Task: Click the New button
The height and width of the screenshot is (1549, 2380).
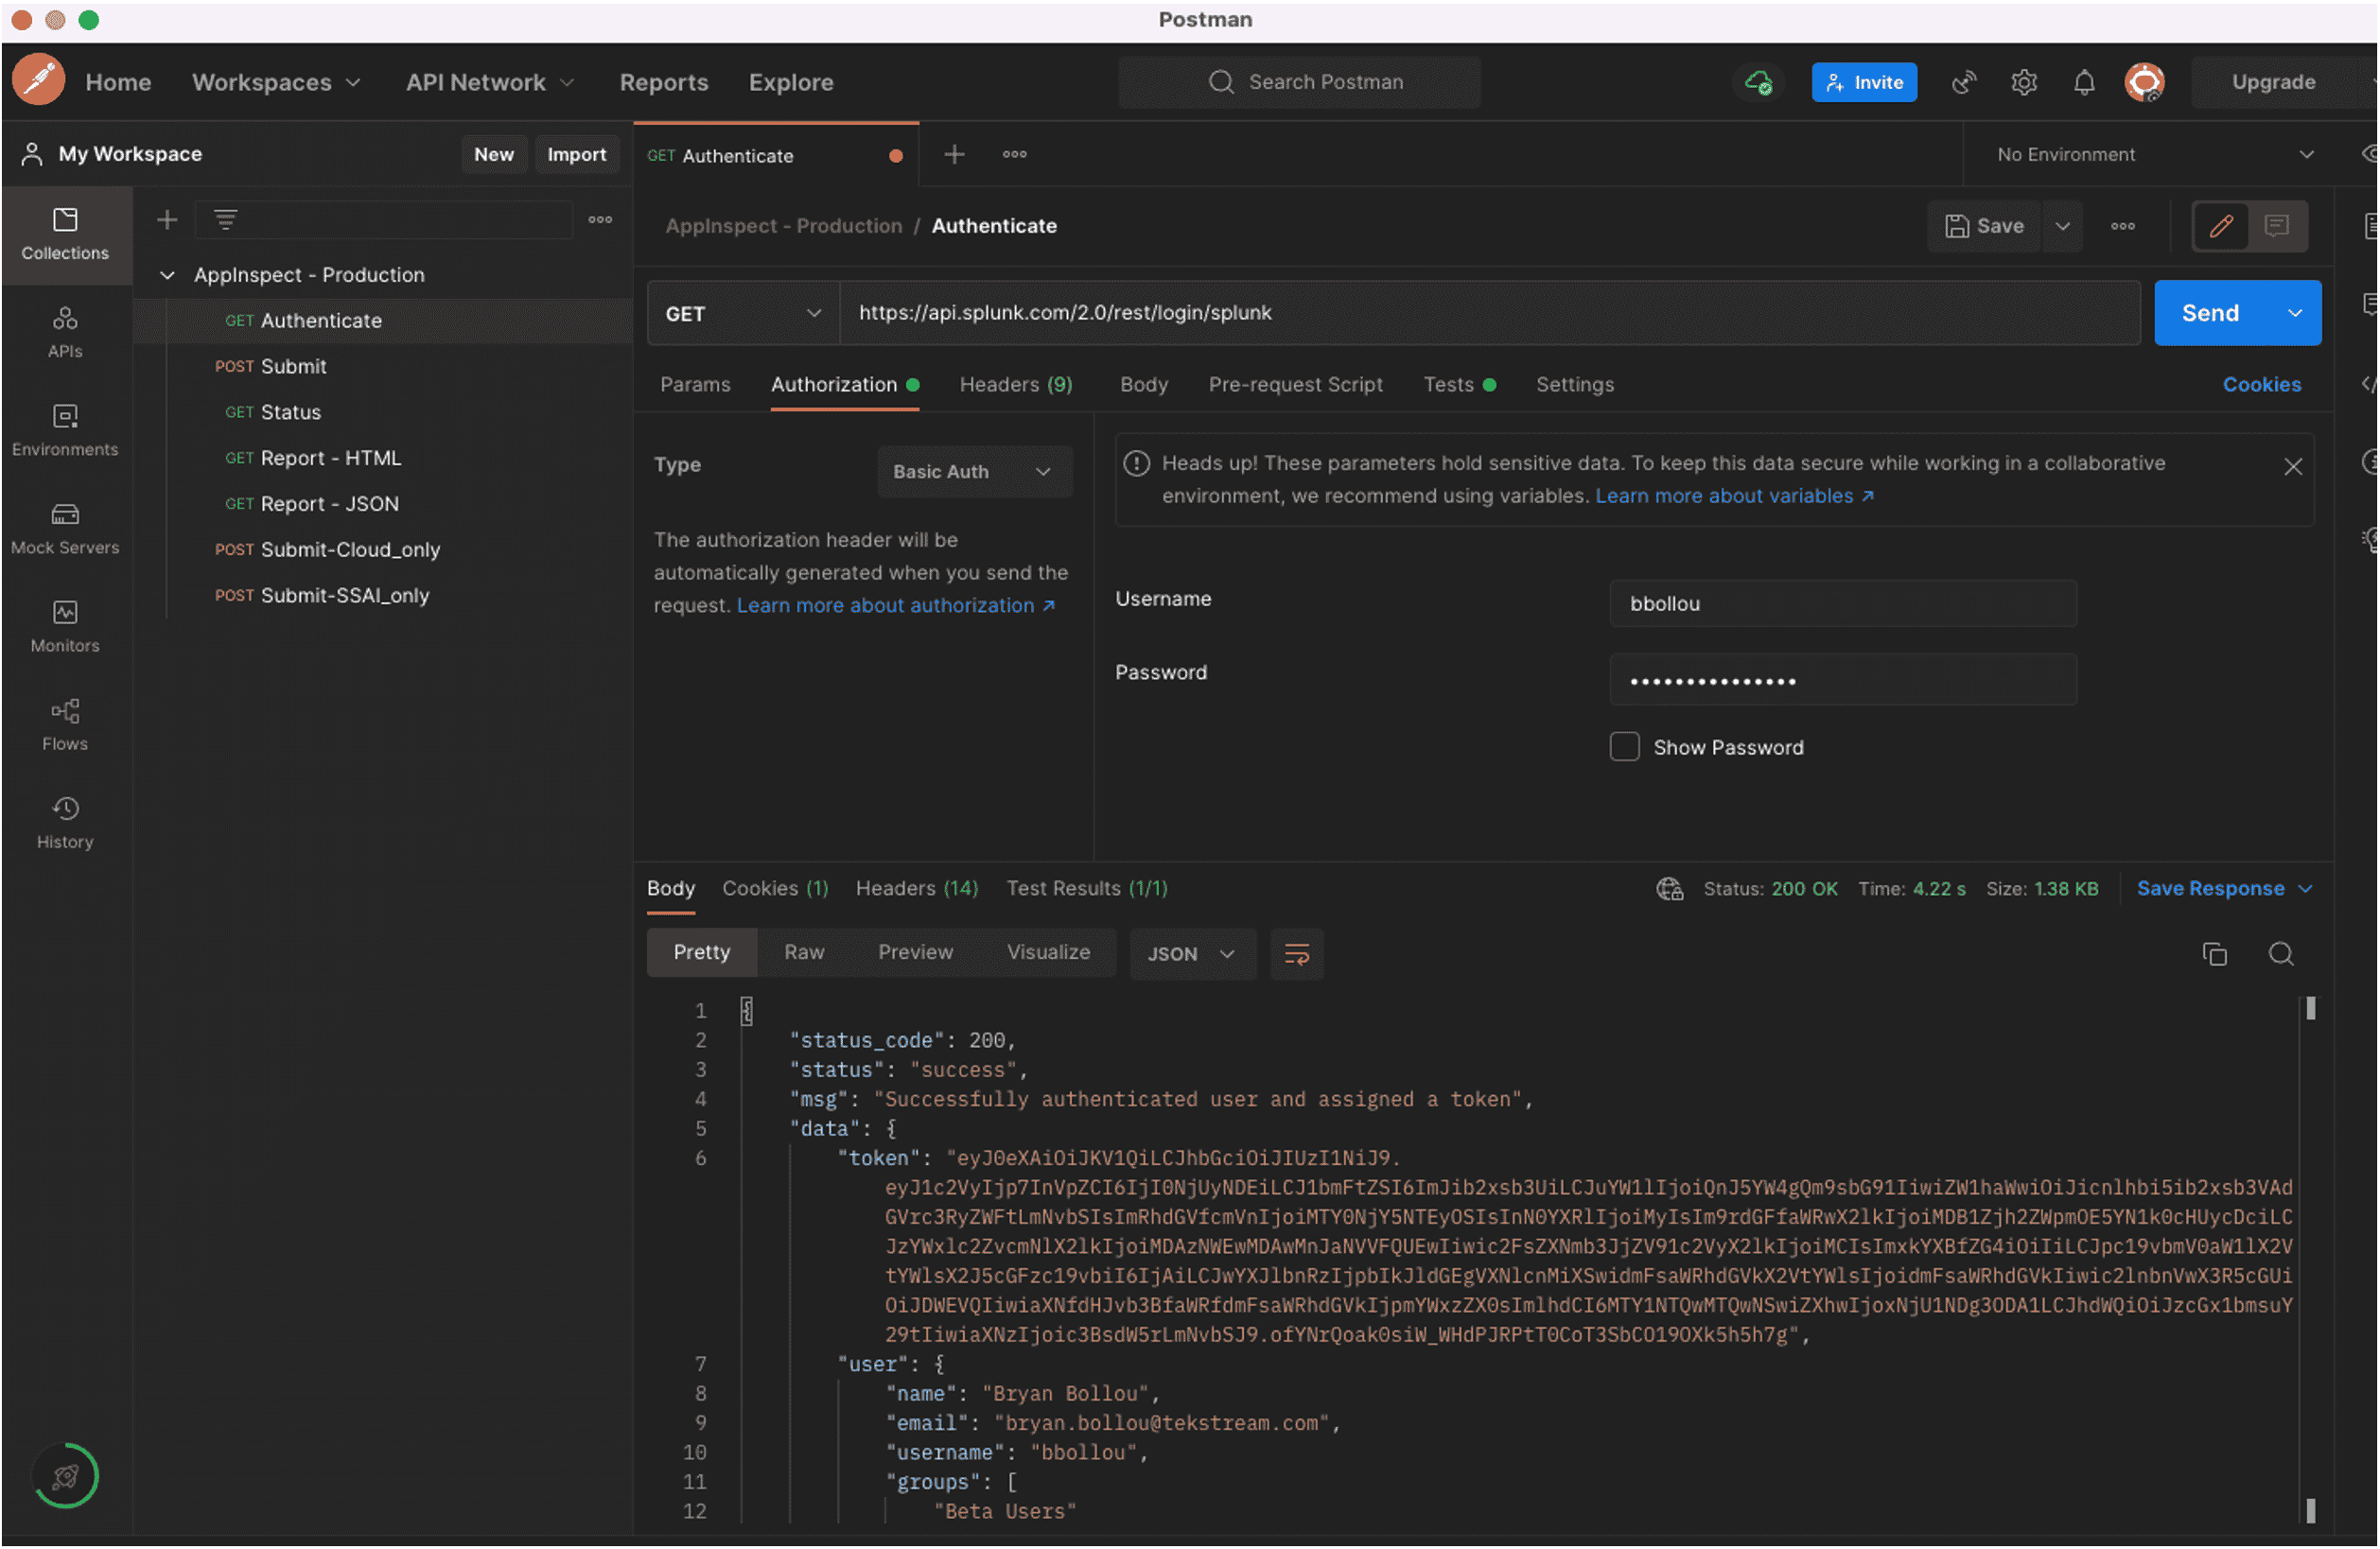Action: 493,154
